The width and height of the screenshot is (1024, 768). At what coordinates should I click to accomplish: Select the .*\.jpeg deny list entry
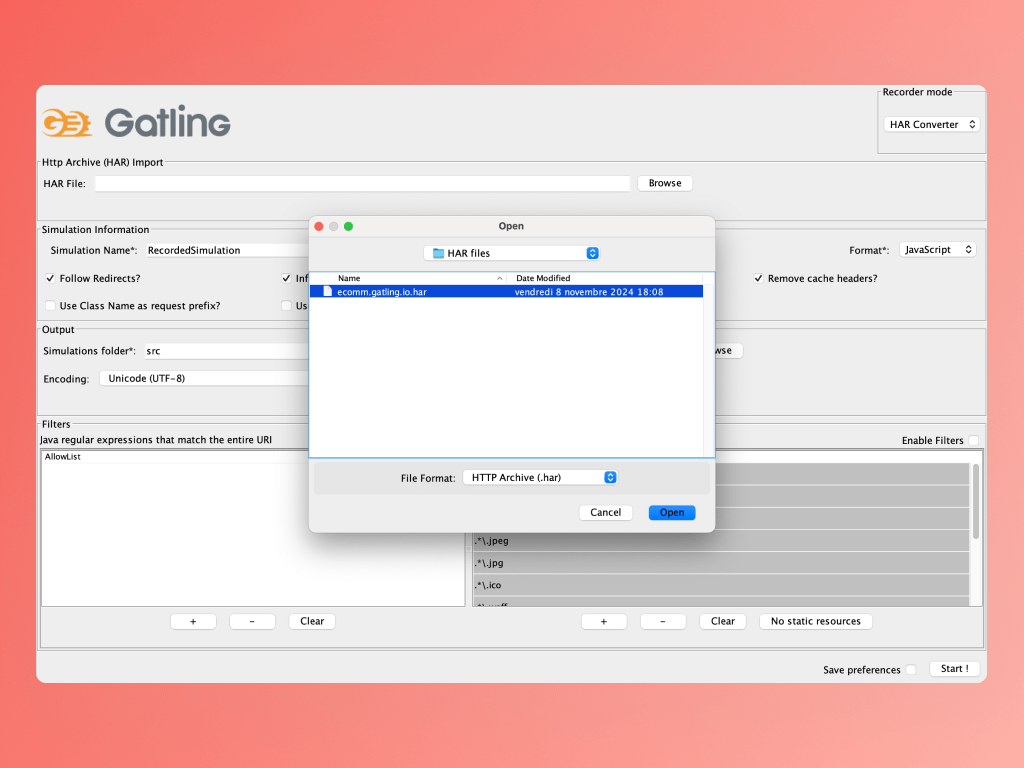click(x=721, y=541)
